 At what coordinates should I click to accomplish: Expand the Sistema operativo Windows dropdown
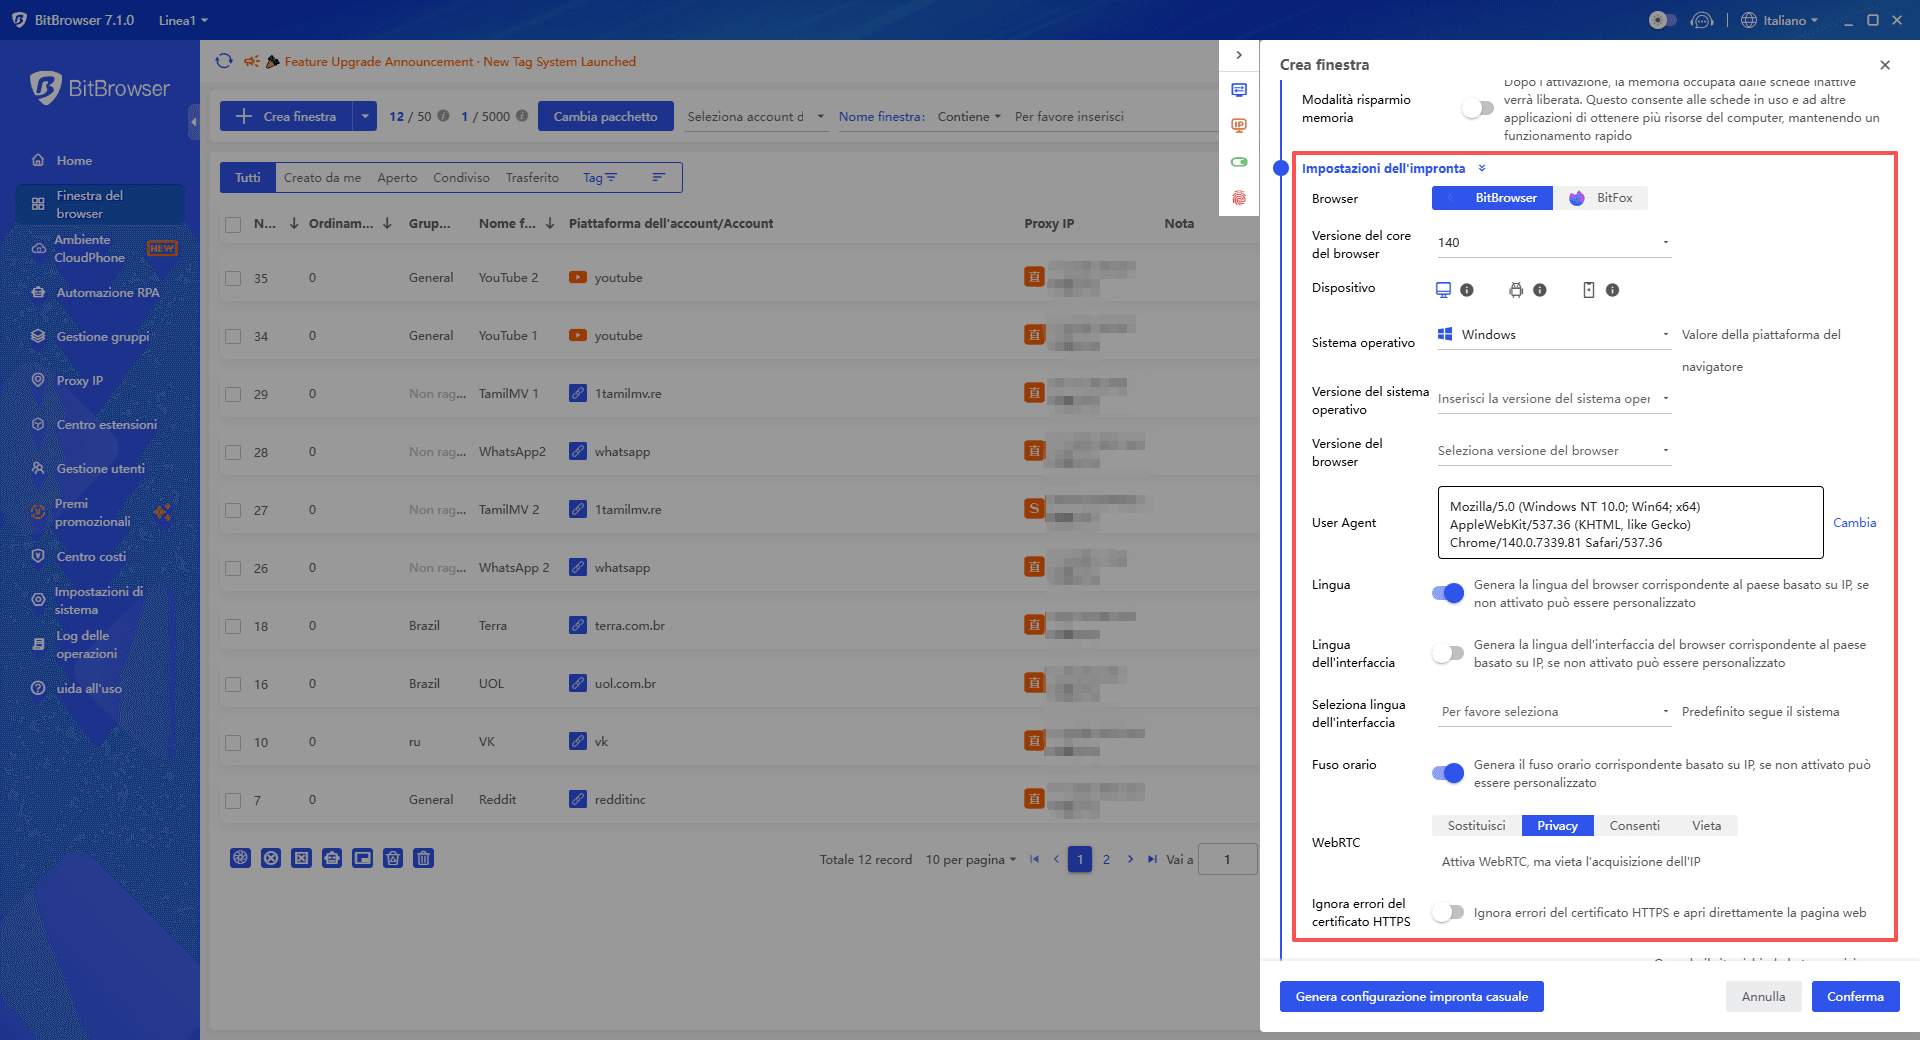click(1553, 335)
